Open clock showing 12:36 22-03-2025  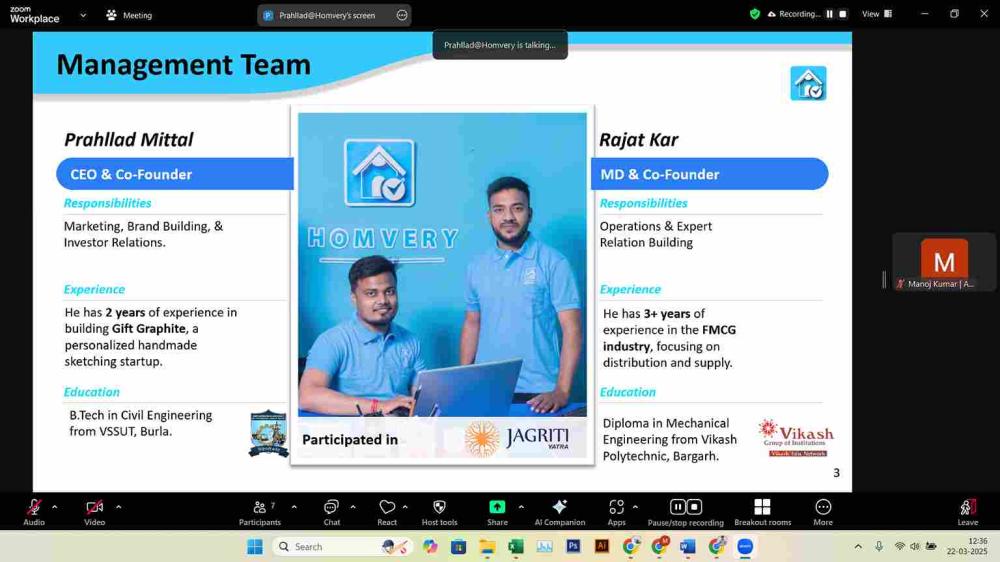click(x=967, y=547)
